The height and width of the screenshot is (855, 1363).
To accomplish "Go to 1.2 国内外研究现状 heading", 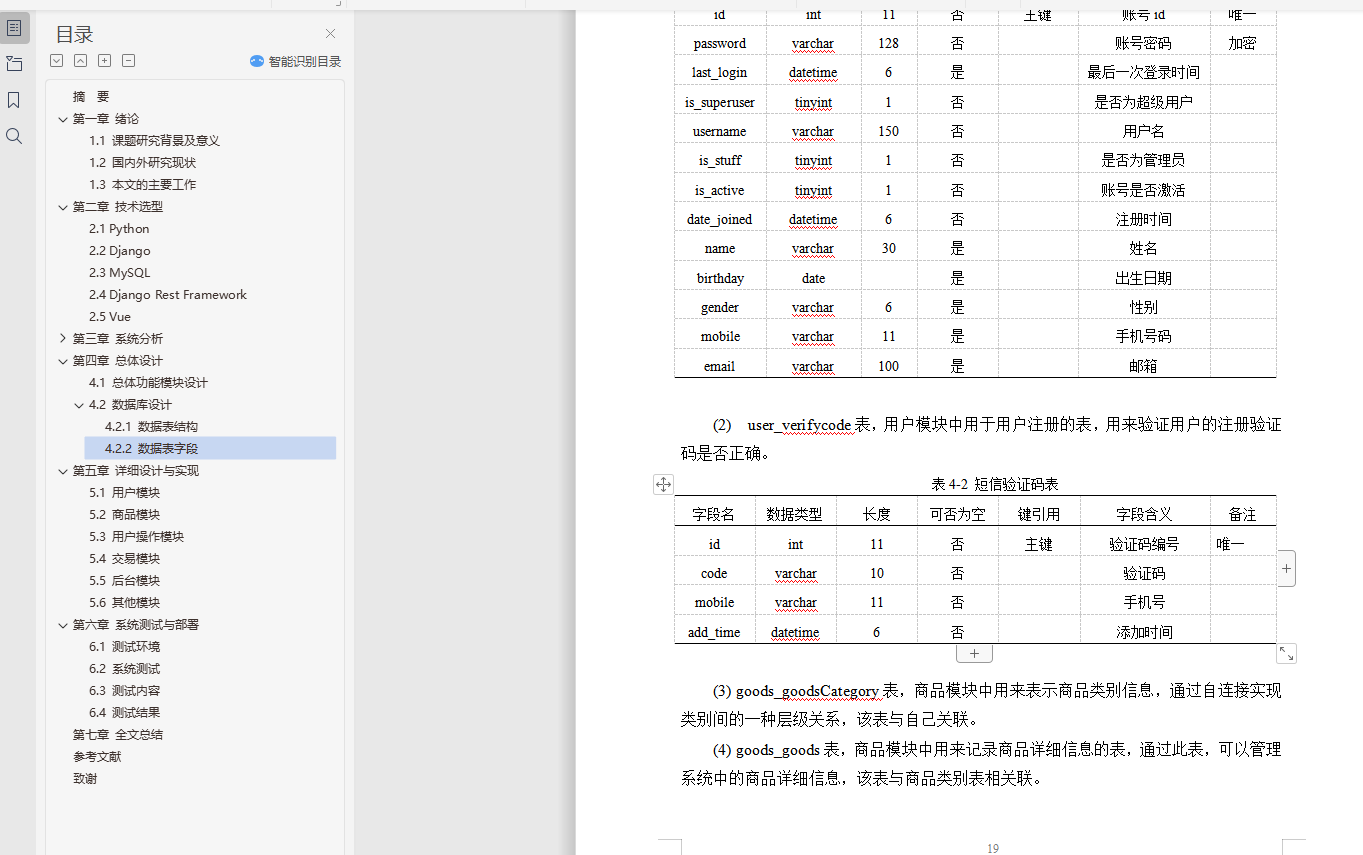I will coord(142,163).
